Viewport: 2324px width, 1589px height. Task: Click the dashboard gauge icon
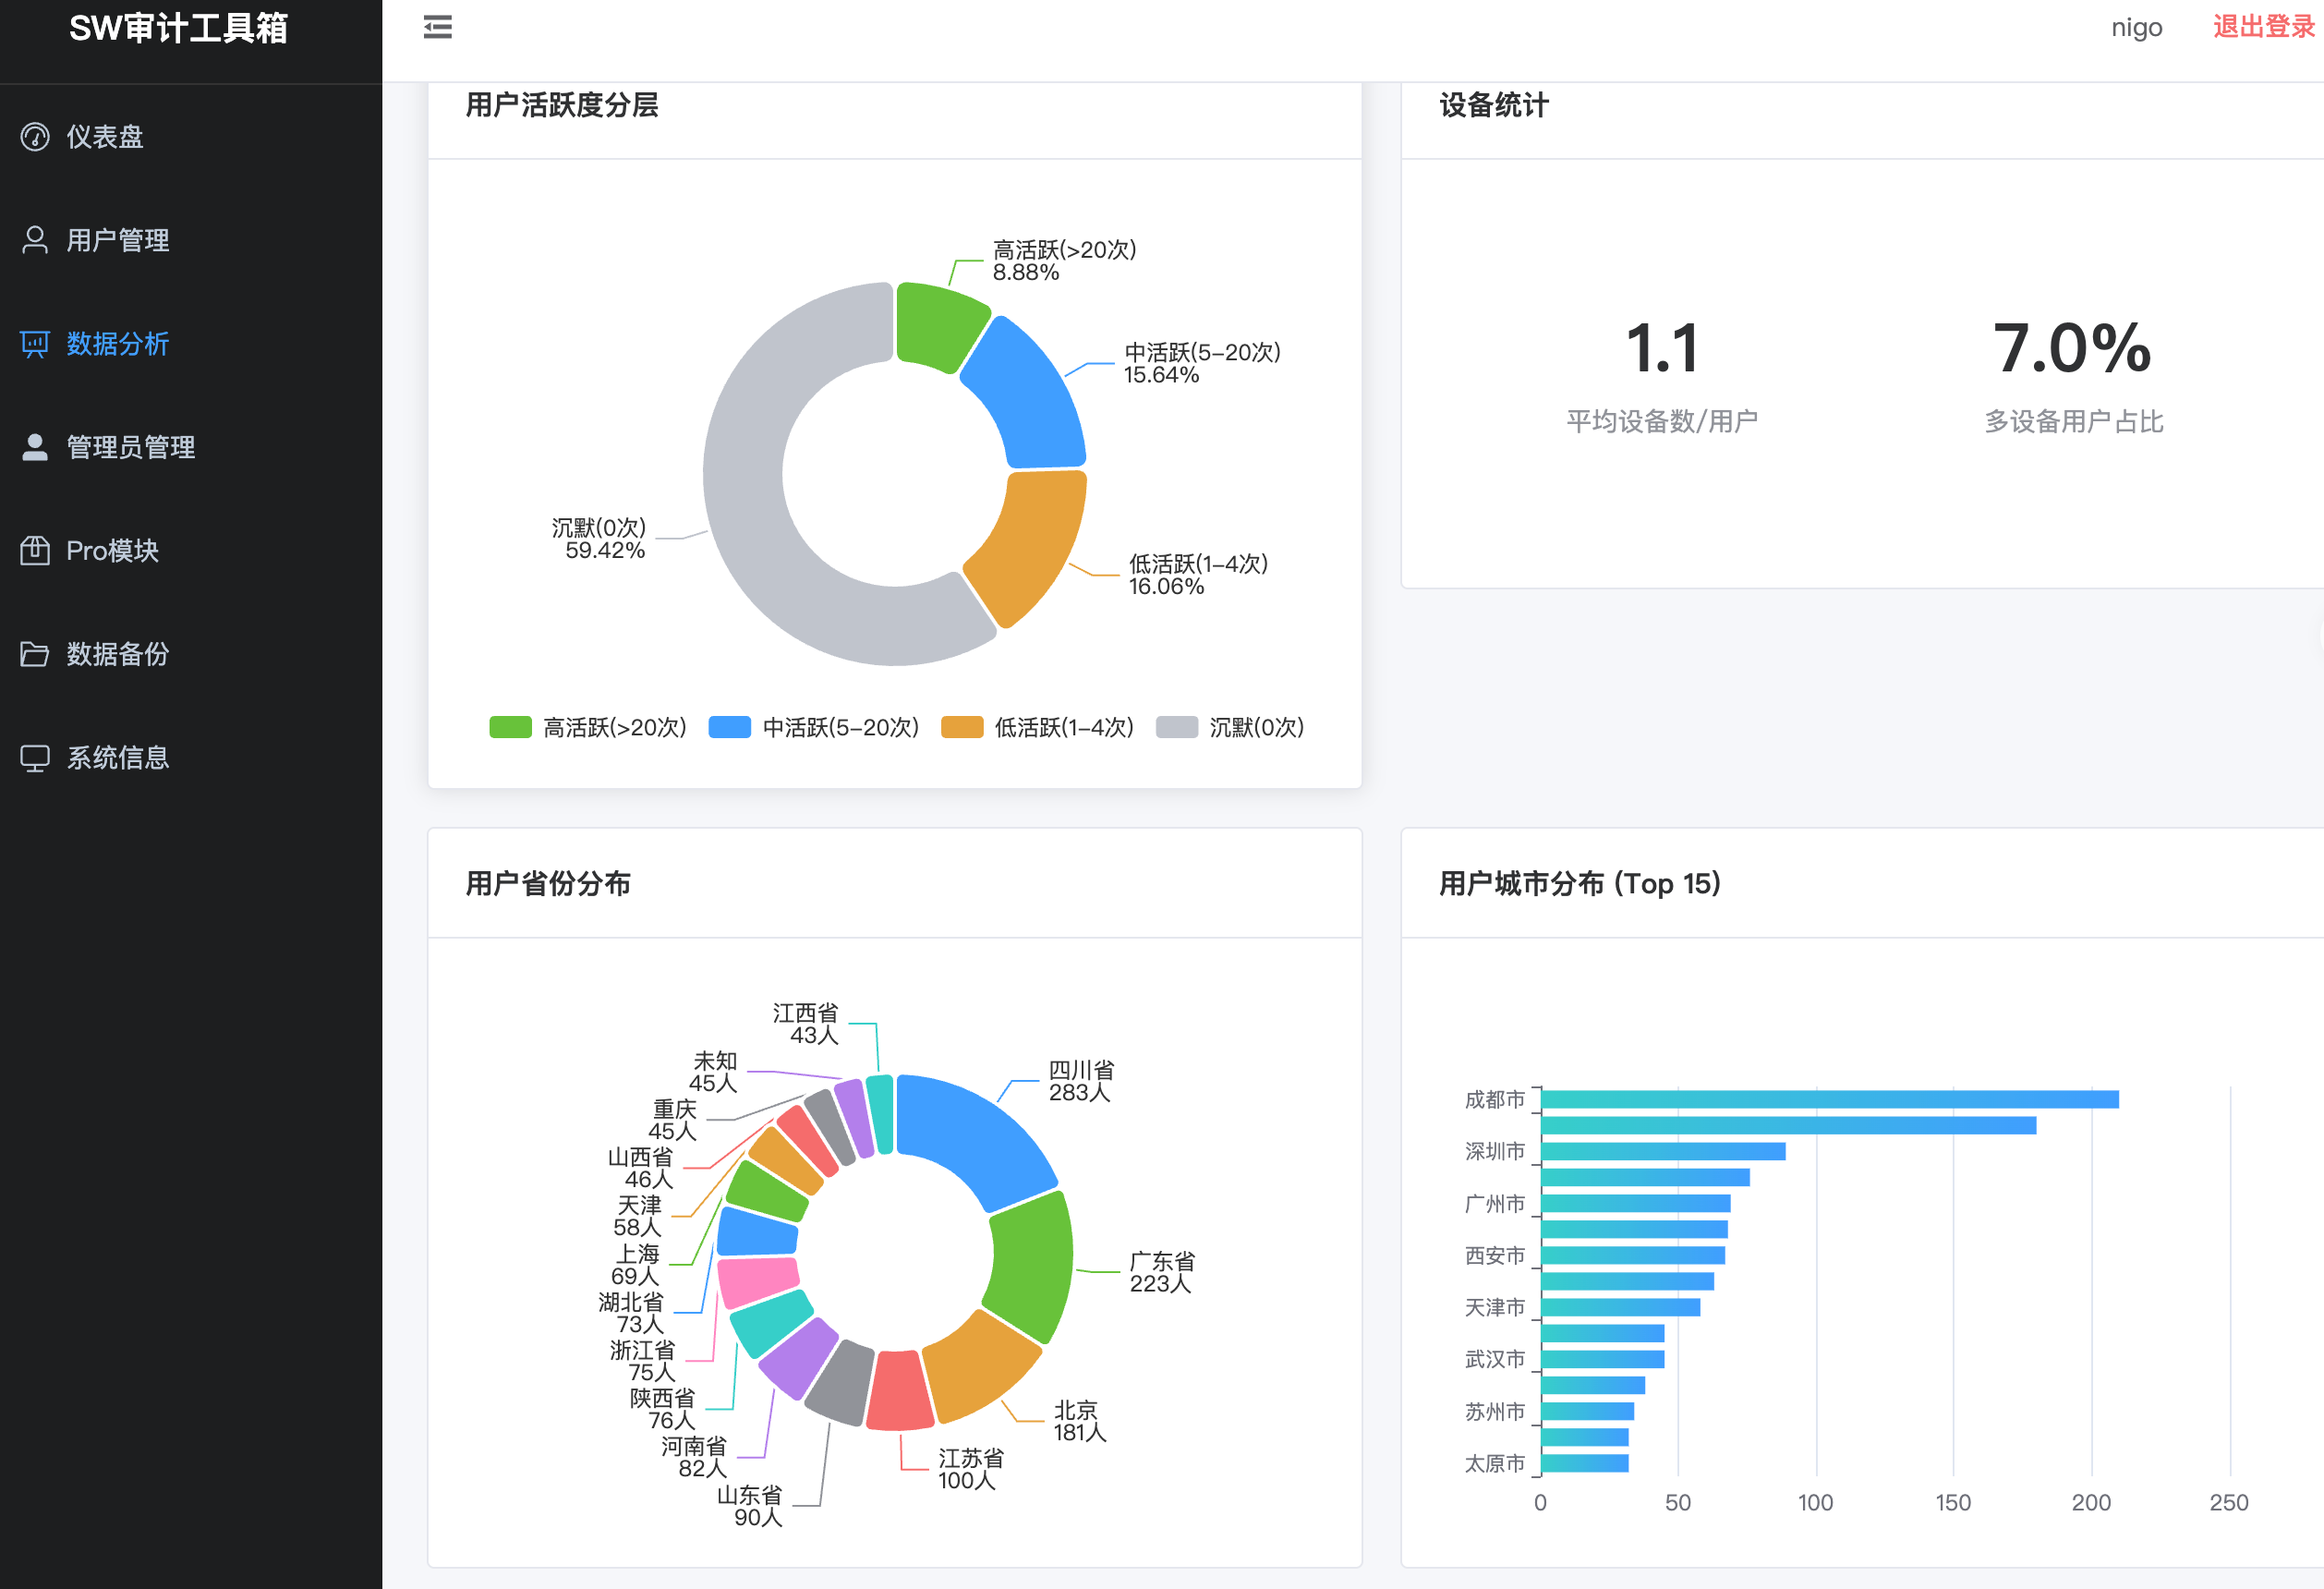[35, 137]
